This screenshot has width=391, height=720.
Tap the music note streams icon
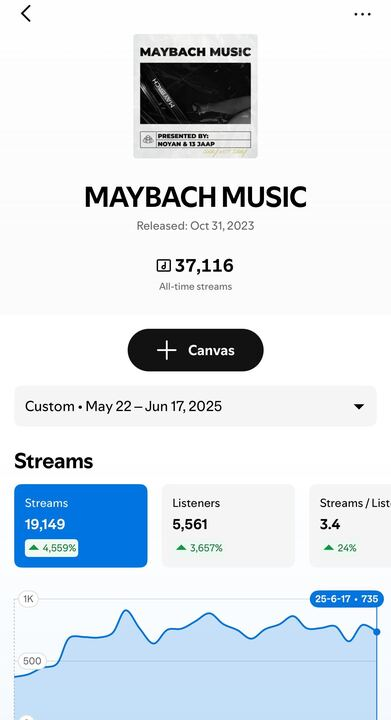tap(164, 265)
